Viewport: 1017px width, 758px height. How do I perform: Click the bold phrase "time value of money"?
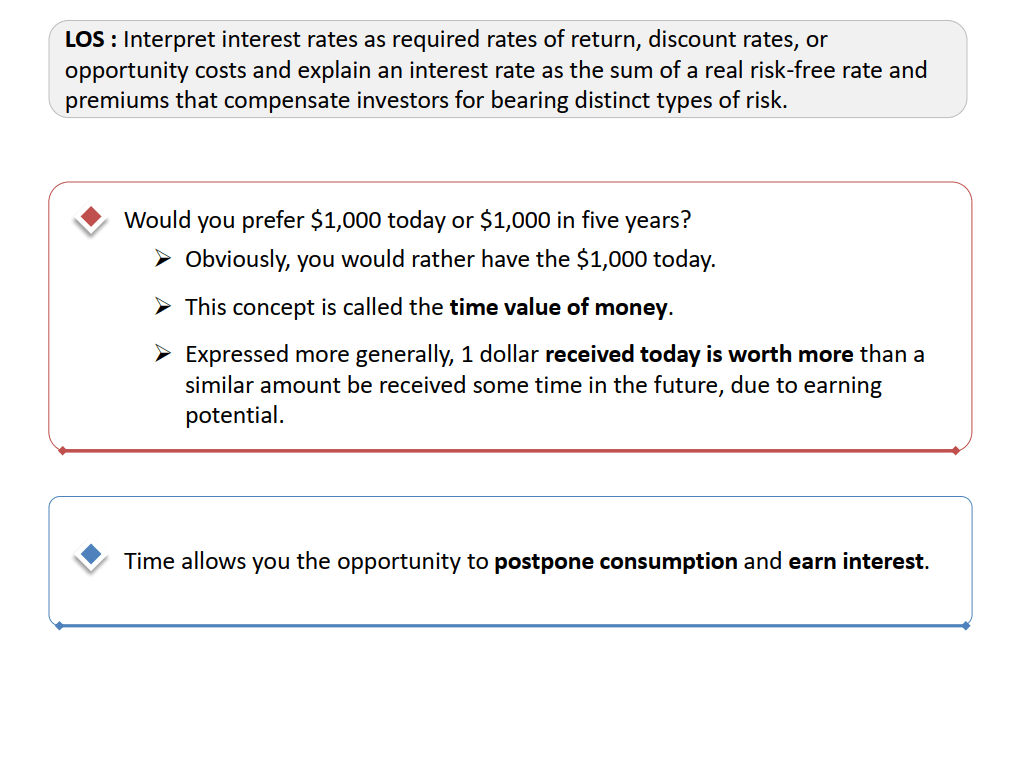[558, 307]
